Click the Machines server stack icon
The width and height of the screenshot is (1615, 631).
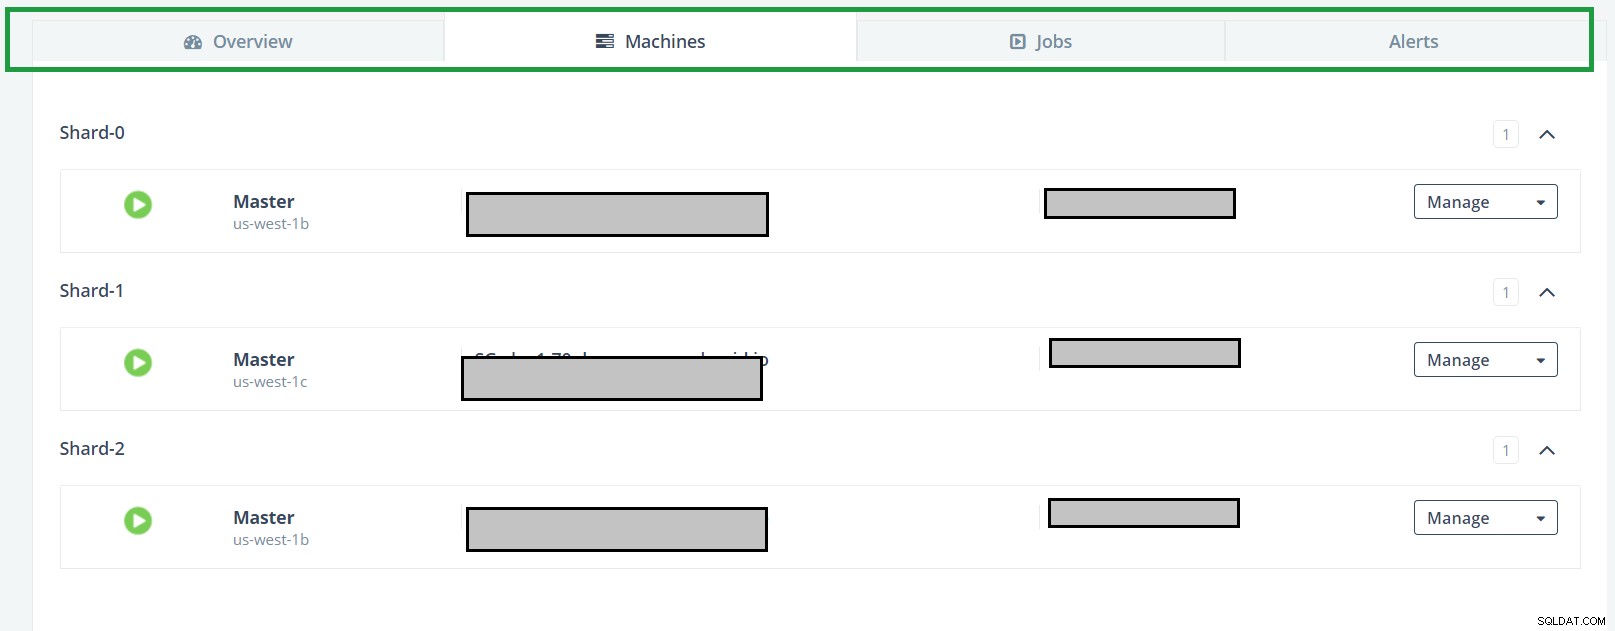(605, 41)
